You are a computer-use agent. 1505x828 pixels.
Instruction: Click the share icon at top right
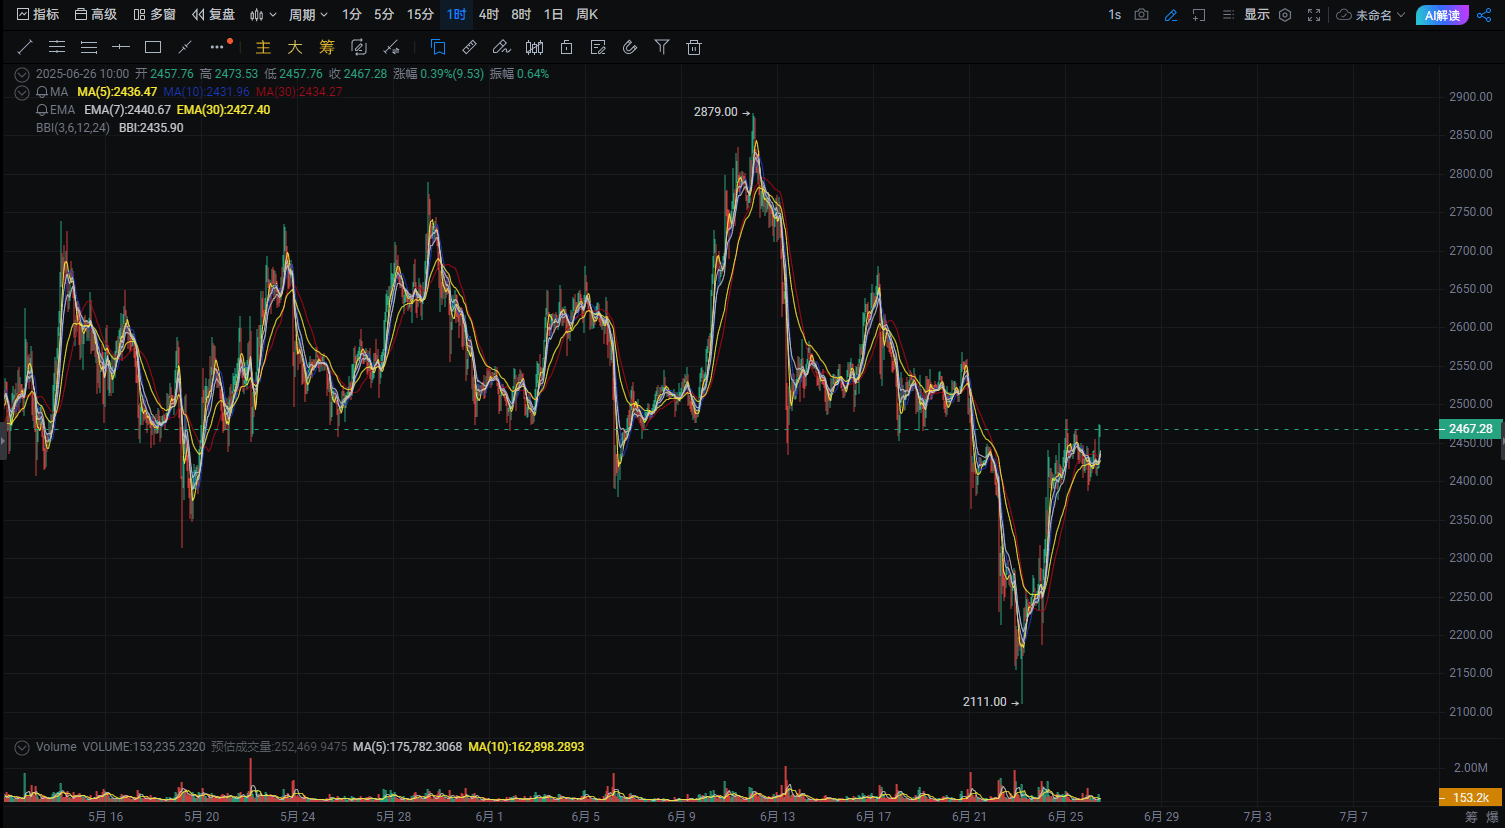point(1484,15)
